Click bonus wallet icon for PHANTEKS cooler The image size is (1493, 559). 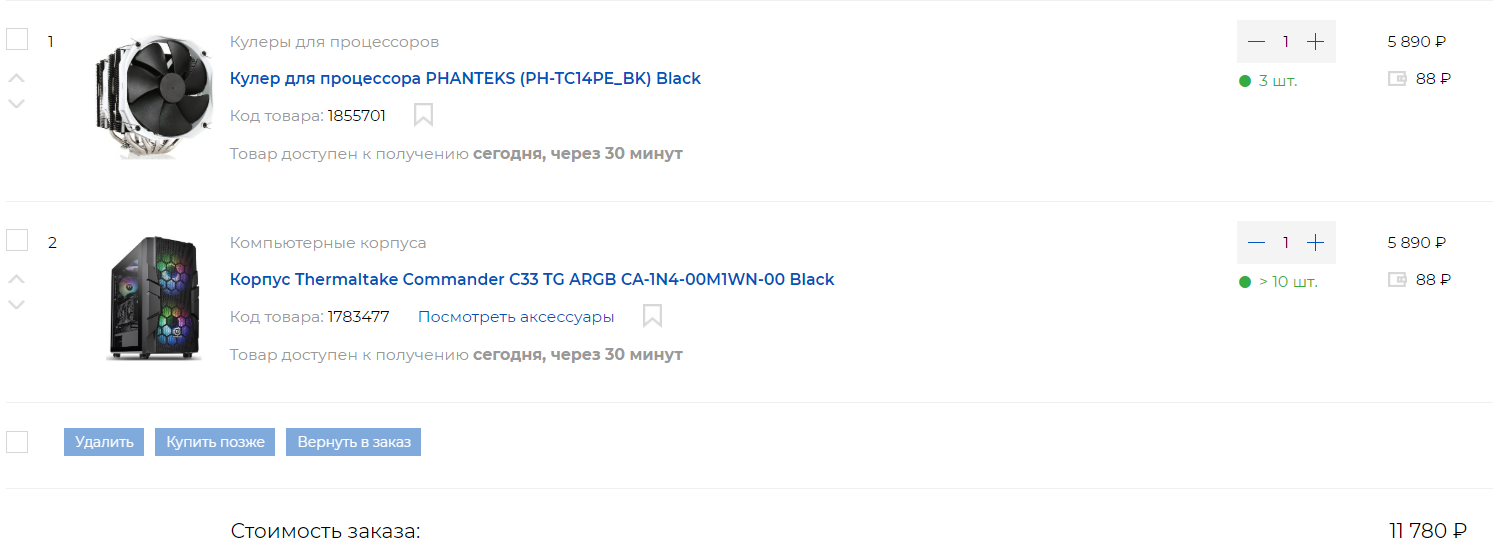pos(1397,79)
